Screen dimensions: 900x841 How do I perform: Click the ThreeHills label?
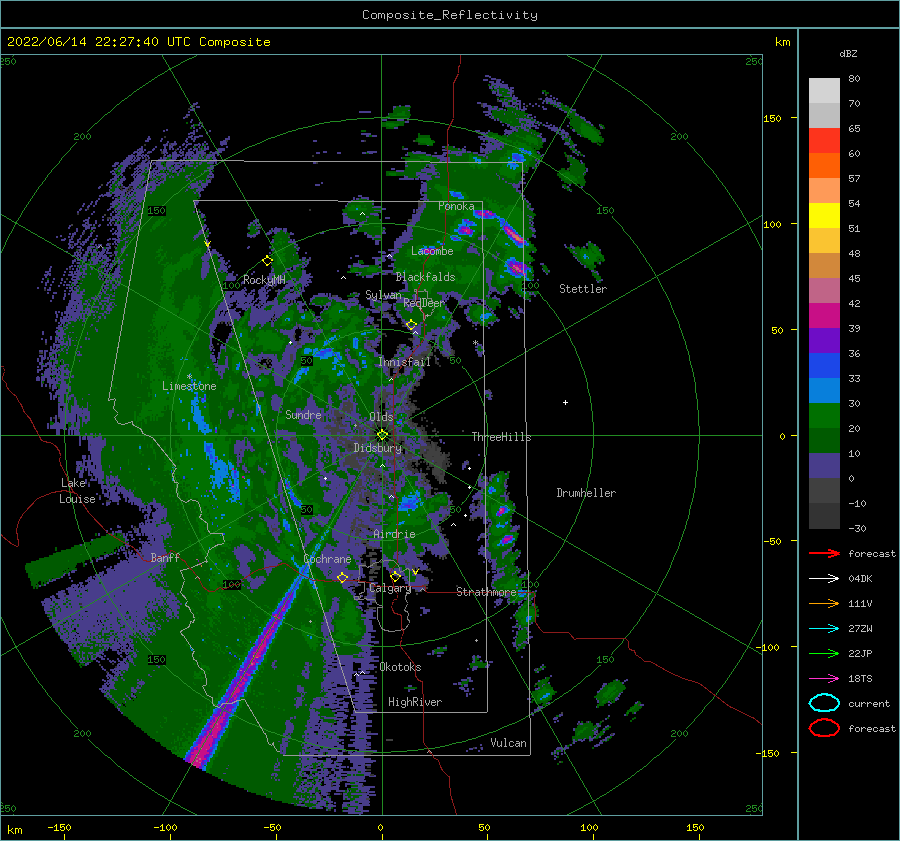point(502,437)
